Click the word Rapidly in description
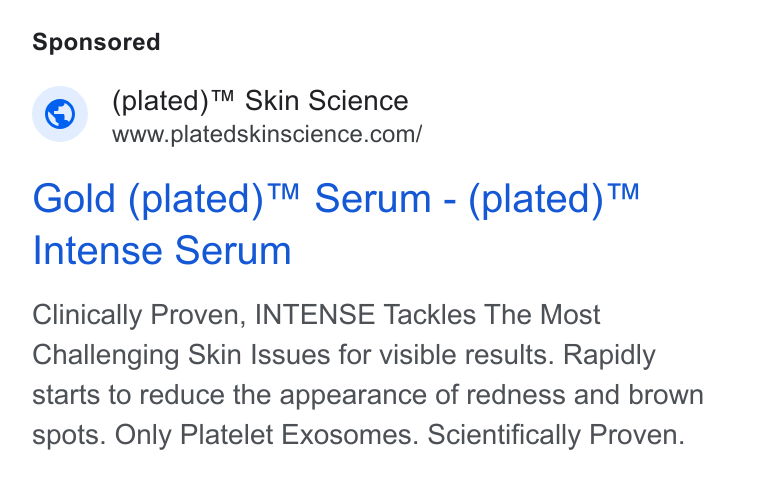The height and width of the screenshot is (478, 760). pos(609,355)
